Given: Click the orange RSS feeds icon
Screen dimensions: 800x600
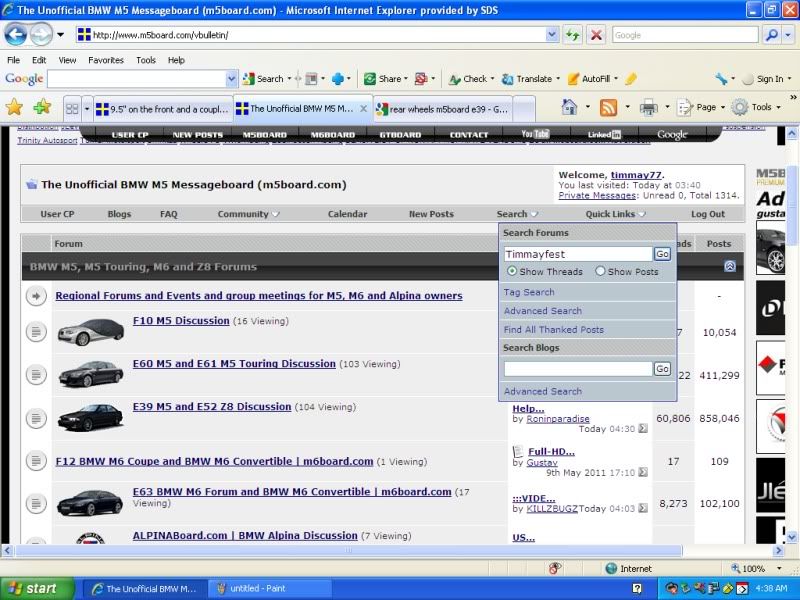Looking at the screenshot, I should [x=608, y=108].
